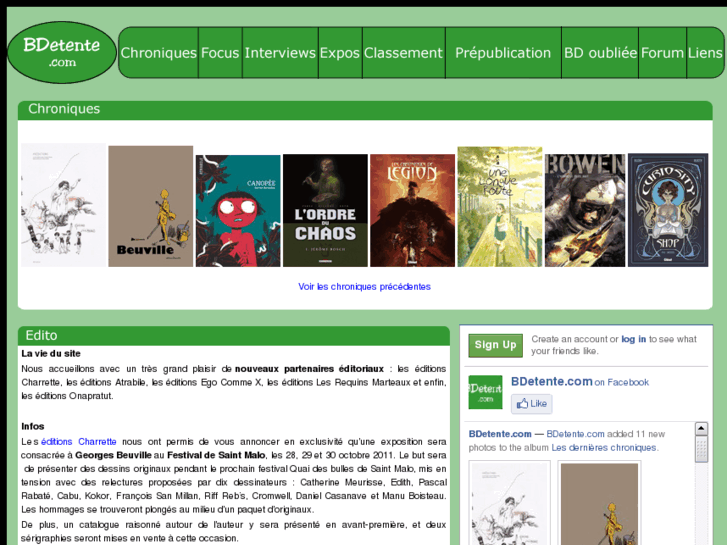Screen dimensions: 727x545
Task: Click the Facebook feed scrollbar handle
Action: [x=701, y=449]
